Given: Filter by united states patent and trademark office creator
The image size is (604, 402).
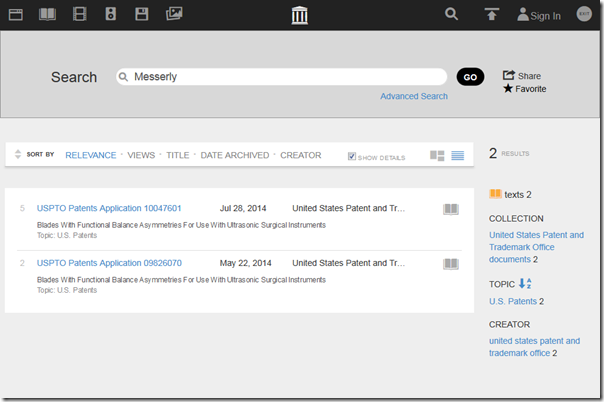Looking at the screenshot, I should (x=534, y=347).
